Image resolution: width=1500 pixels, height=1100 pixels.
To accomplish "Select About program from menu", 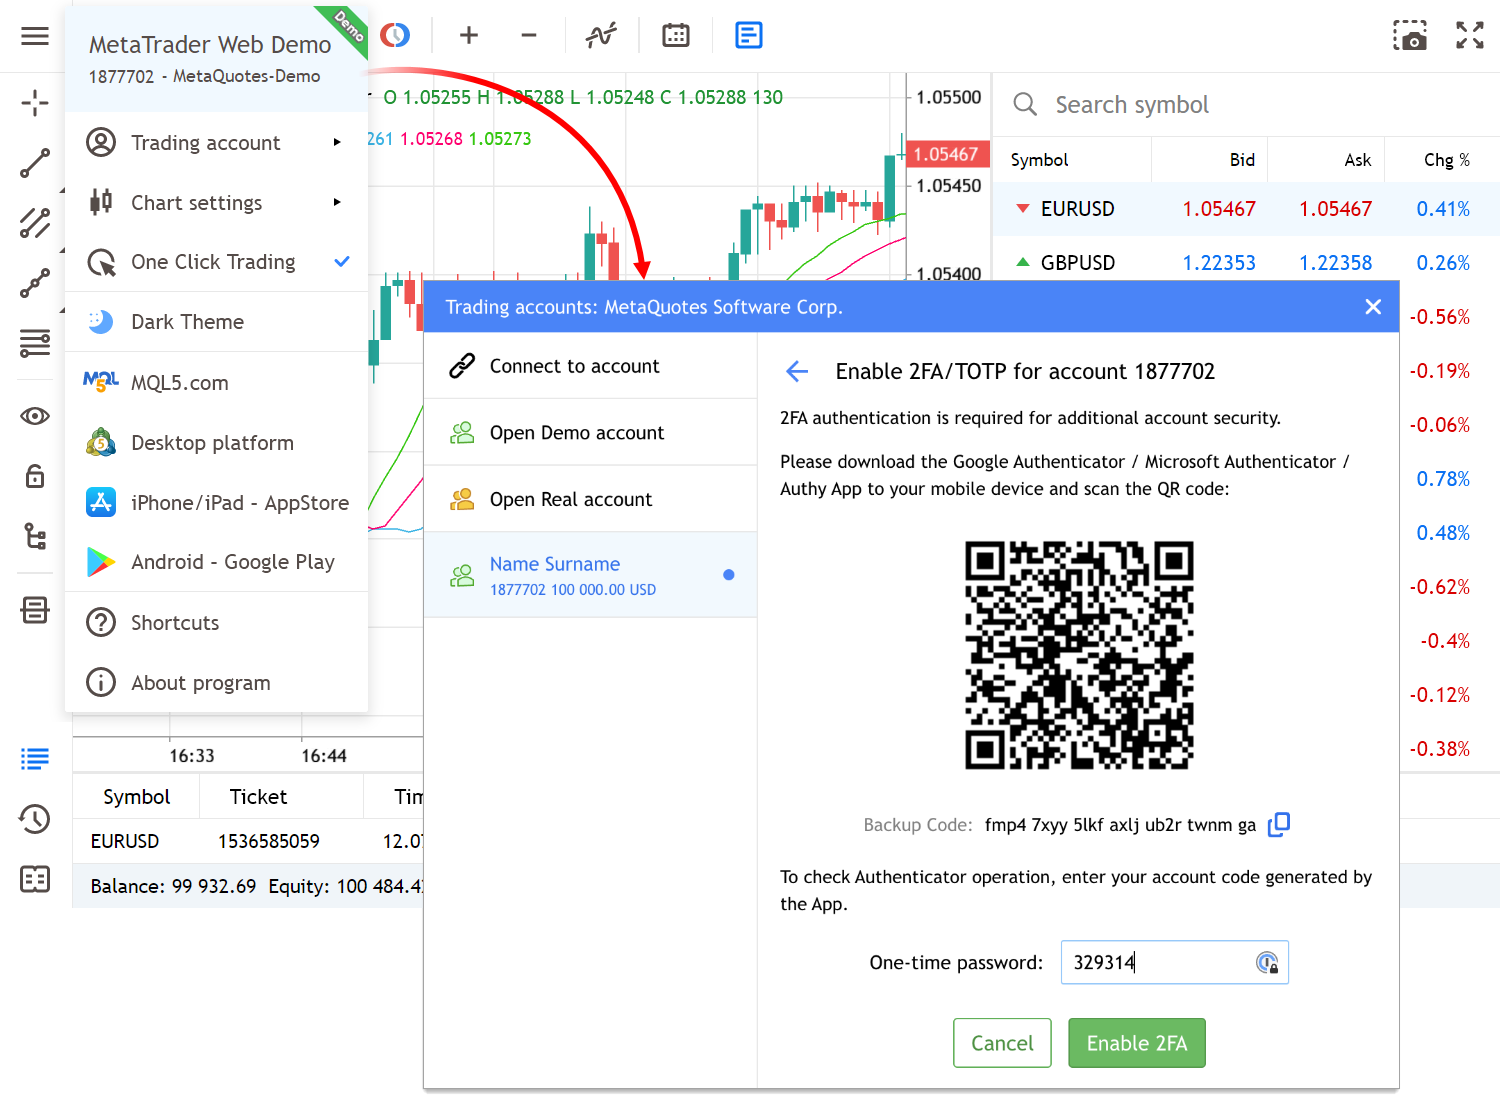I will pos(199,682).
